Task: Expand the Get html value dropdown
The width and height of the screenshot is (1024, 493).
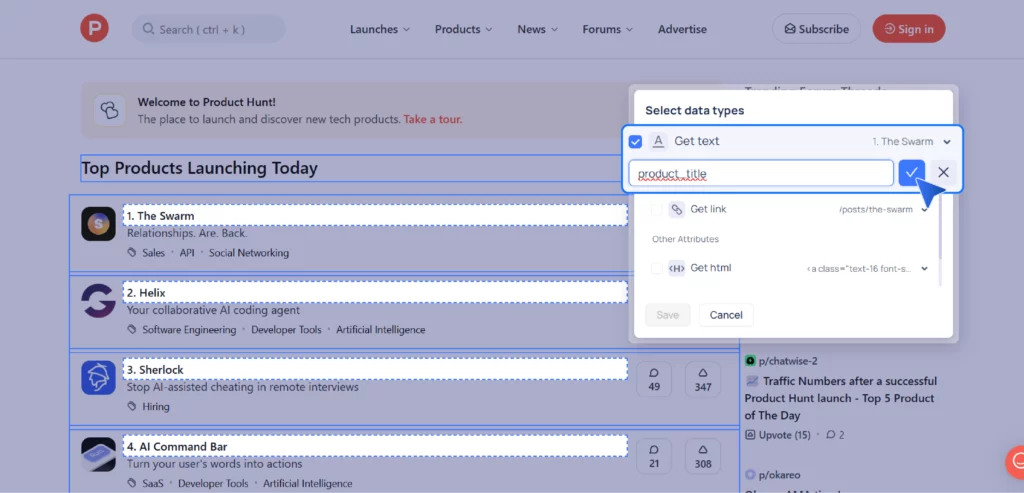Action: [x=925, y=268]
